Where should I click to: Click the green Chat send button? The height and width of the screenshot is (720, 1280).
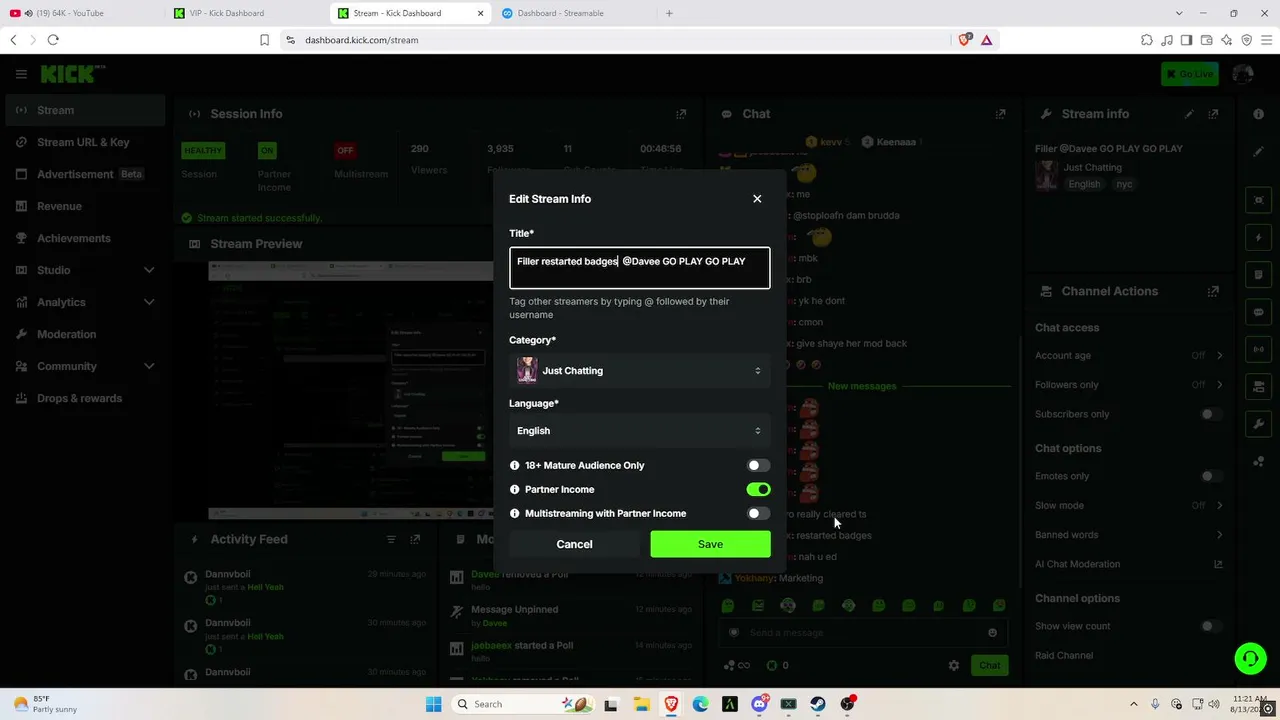989,665
